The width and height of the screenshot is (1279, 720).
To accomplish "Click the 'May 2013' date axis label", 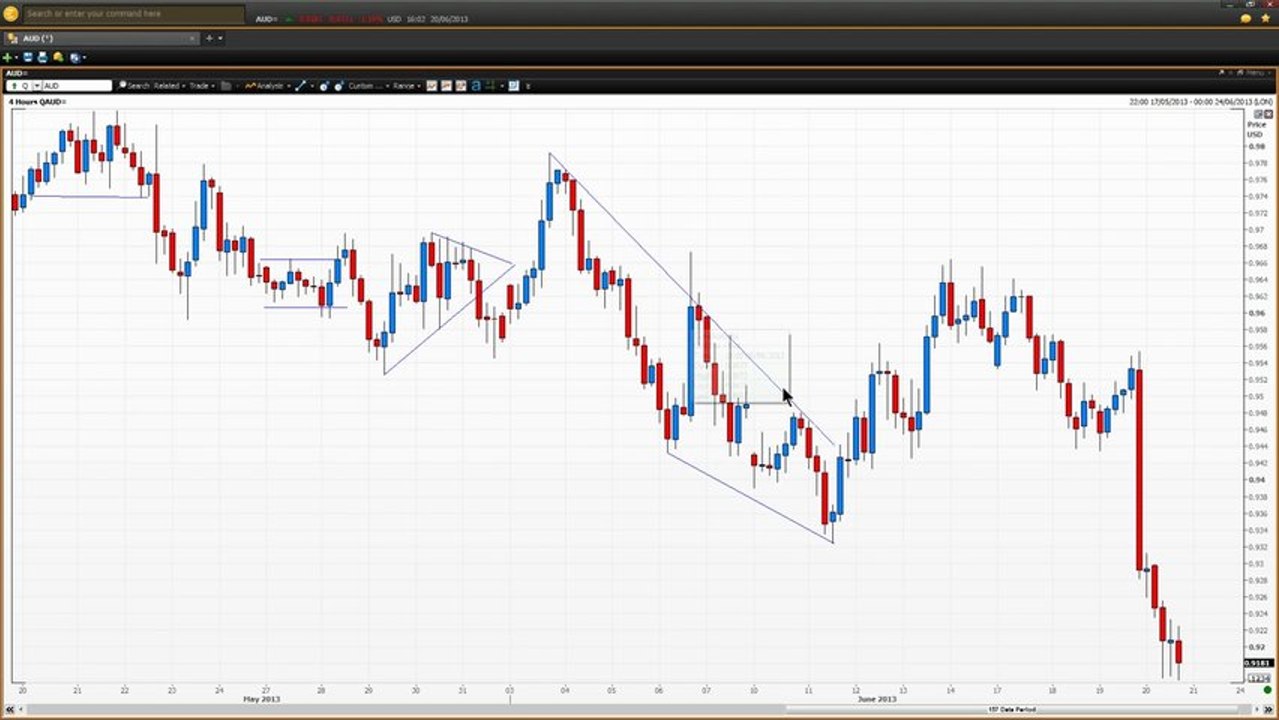I will 261,699.
